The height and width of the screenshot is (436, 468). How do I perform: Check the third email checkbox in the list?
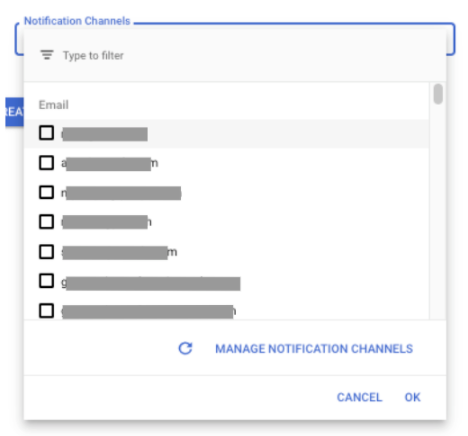tap(46, 192)
